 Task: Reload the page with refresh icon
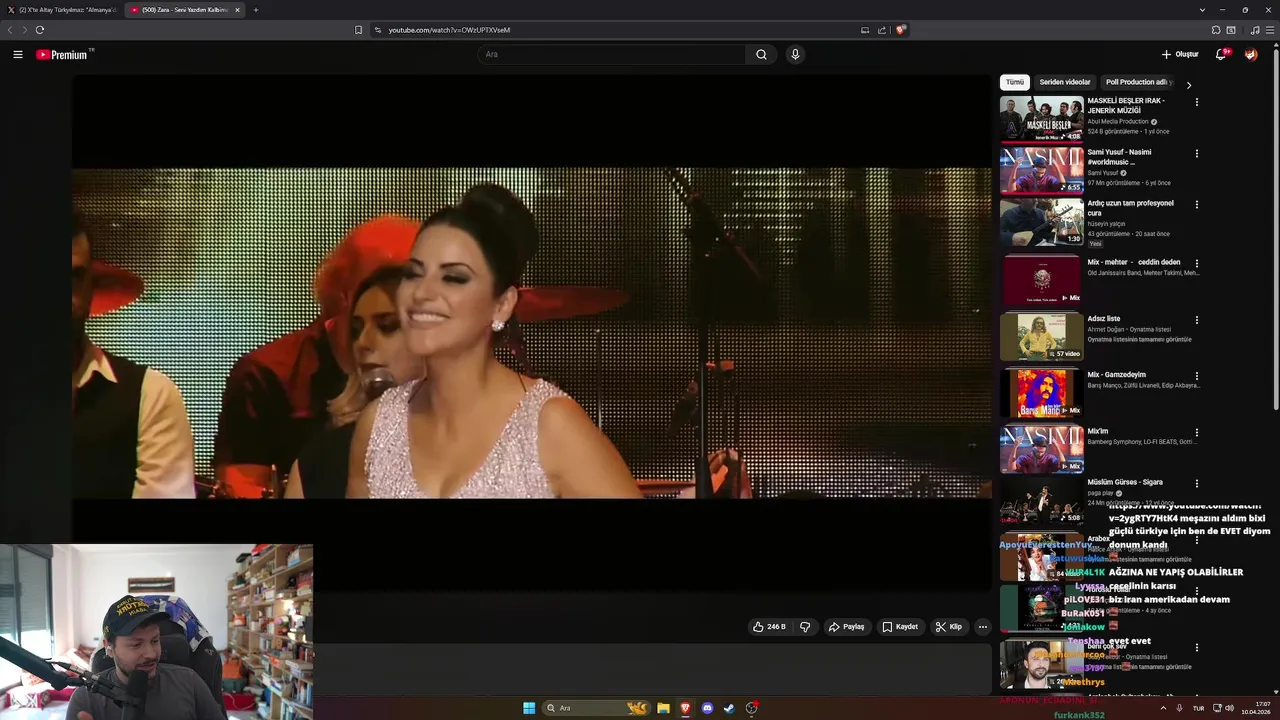click(40, 30)
